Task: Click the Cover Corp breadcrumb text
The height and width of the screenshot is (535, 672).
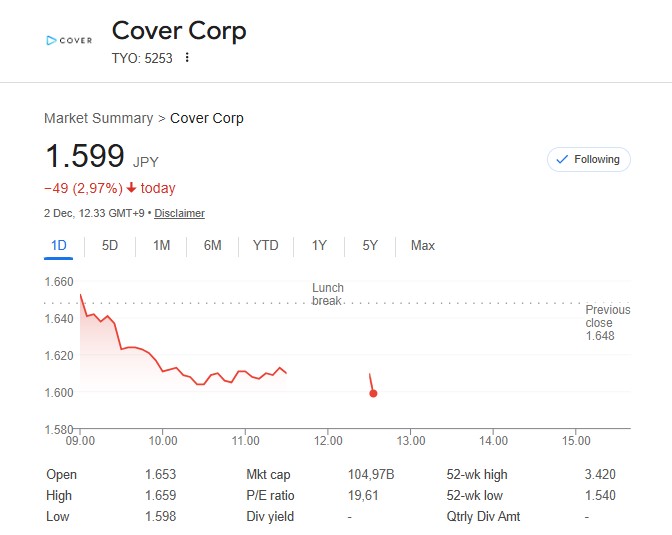Action: pyautogui.click(x=207, y=118)
